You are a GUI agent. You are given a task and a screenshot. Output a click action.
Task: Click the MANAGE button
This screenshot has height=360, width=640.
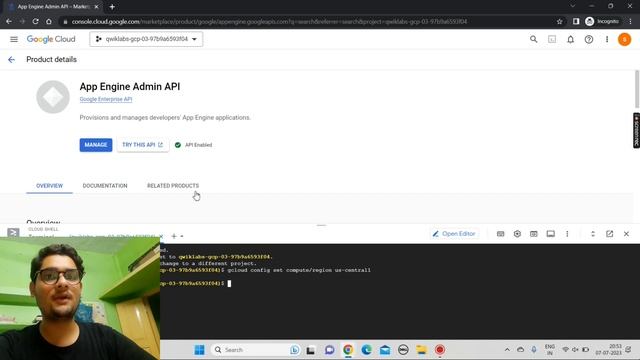pyautogui.click(x=96, y=145)
